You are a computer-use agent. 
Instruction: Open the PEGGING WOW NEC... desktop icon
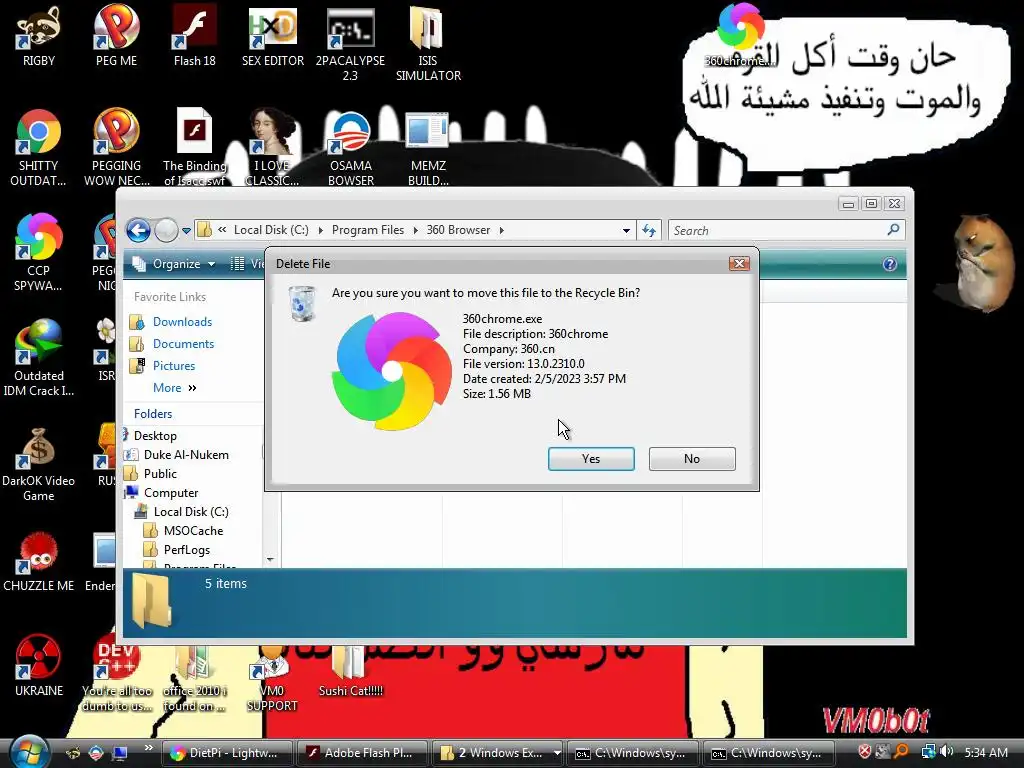[116, 149]
